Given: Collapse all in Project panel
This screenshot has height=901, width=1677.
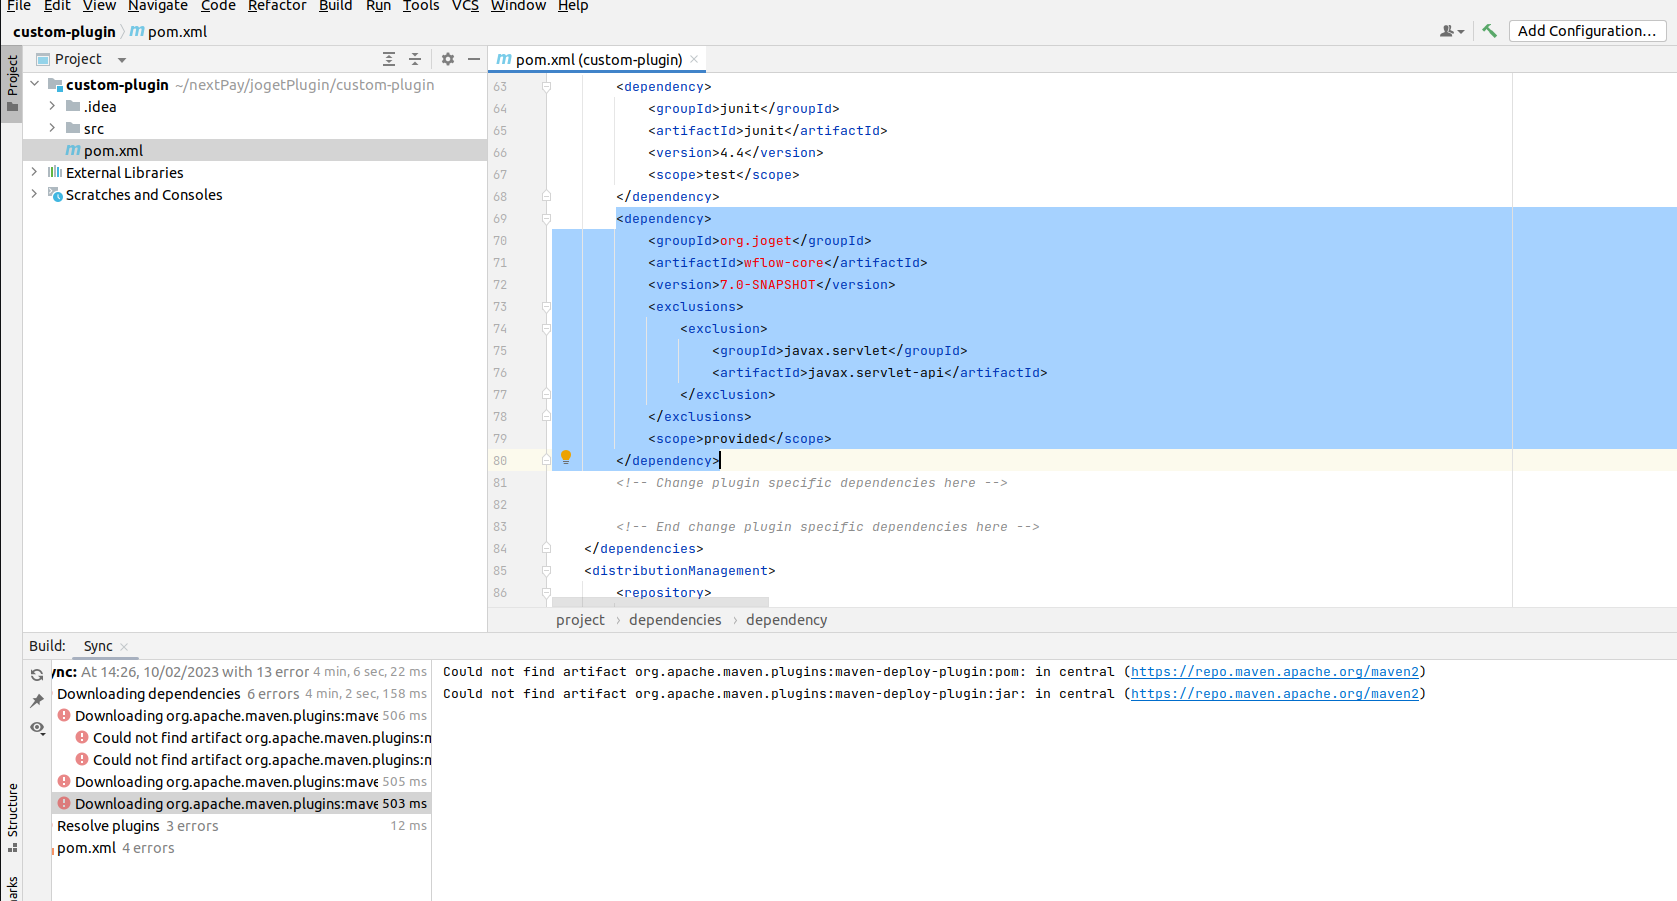Looking at the screenshot, I should click(415, 59).
